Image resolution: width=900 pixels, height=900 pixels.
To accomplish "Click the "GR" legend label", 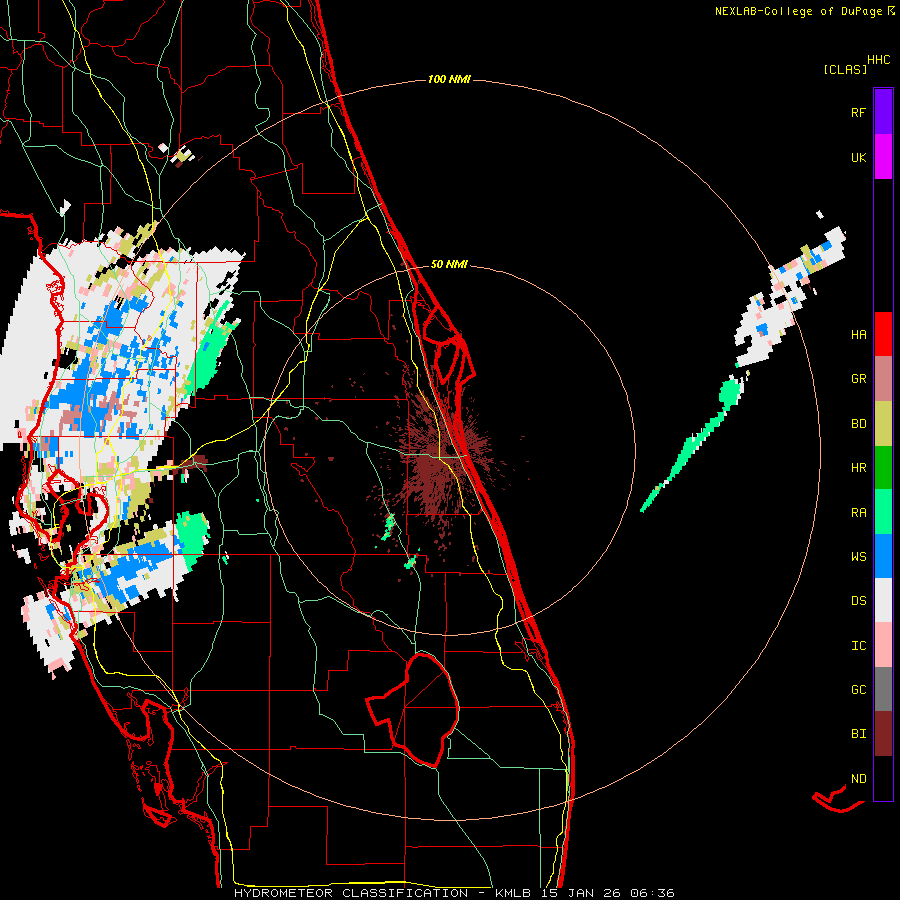I will [x=858, y=379].
